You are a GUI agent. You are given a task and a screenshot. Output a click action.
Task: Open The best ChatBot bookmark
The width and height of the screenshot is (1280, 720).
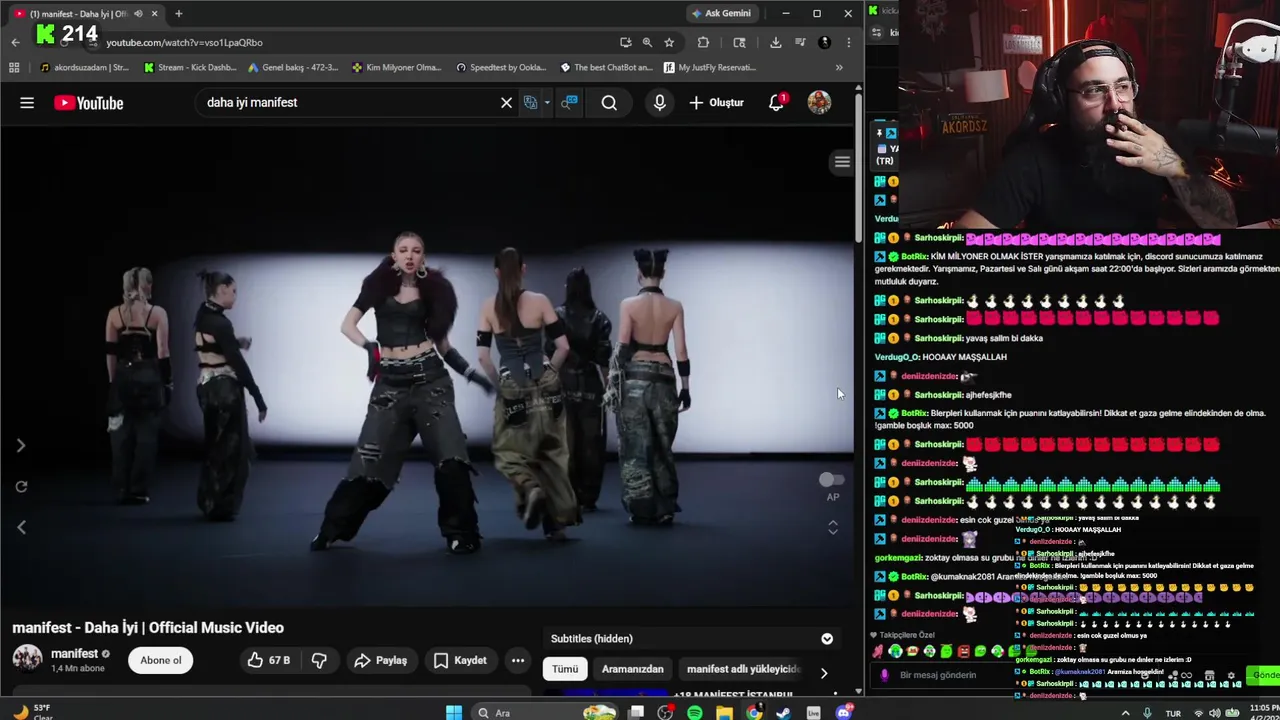(x=606, y=68)
